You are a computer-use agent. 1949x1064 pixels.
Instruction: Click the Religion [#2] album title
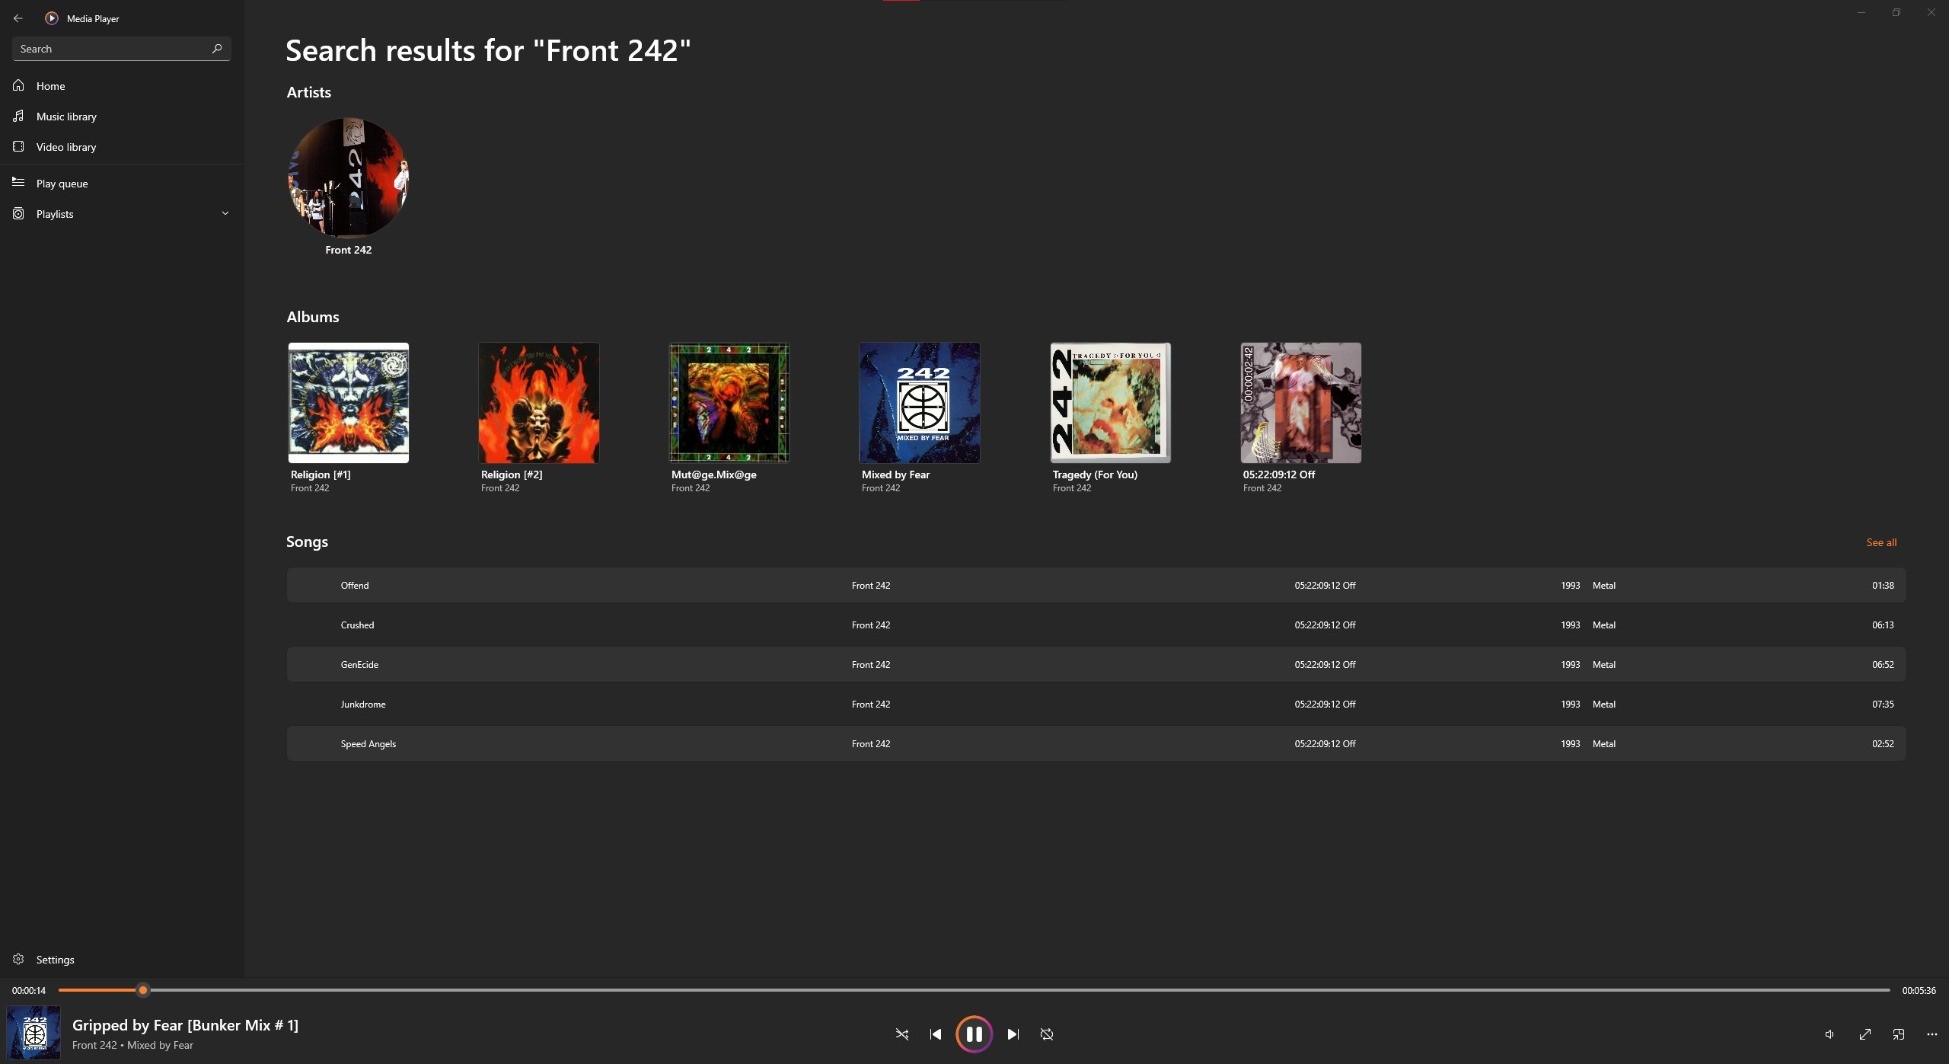tap(511, 475)
